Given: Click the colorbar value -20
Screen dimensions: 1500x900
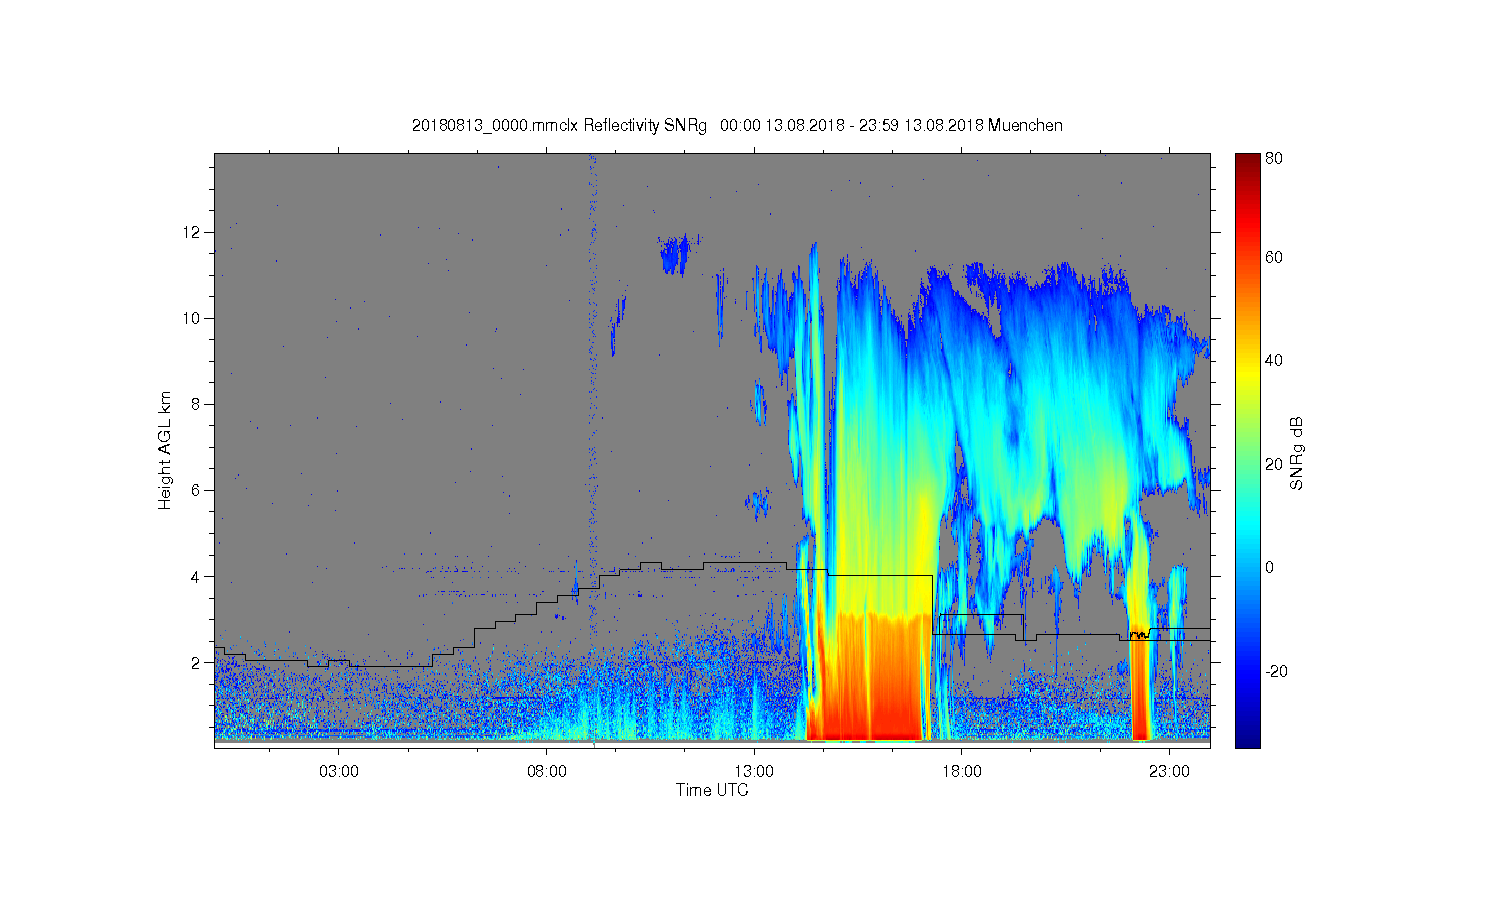Looking at the screenshot, I should pos(1276,671).
